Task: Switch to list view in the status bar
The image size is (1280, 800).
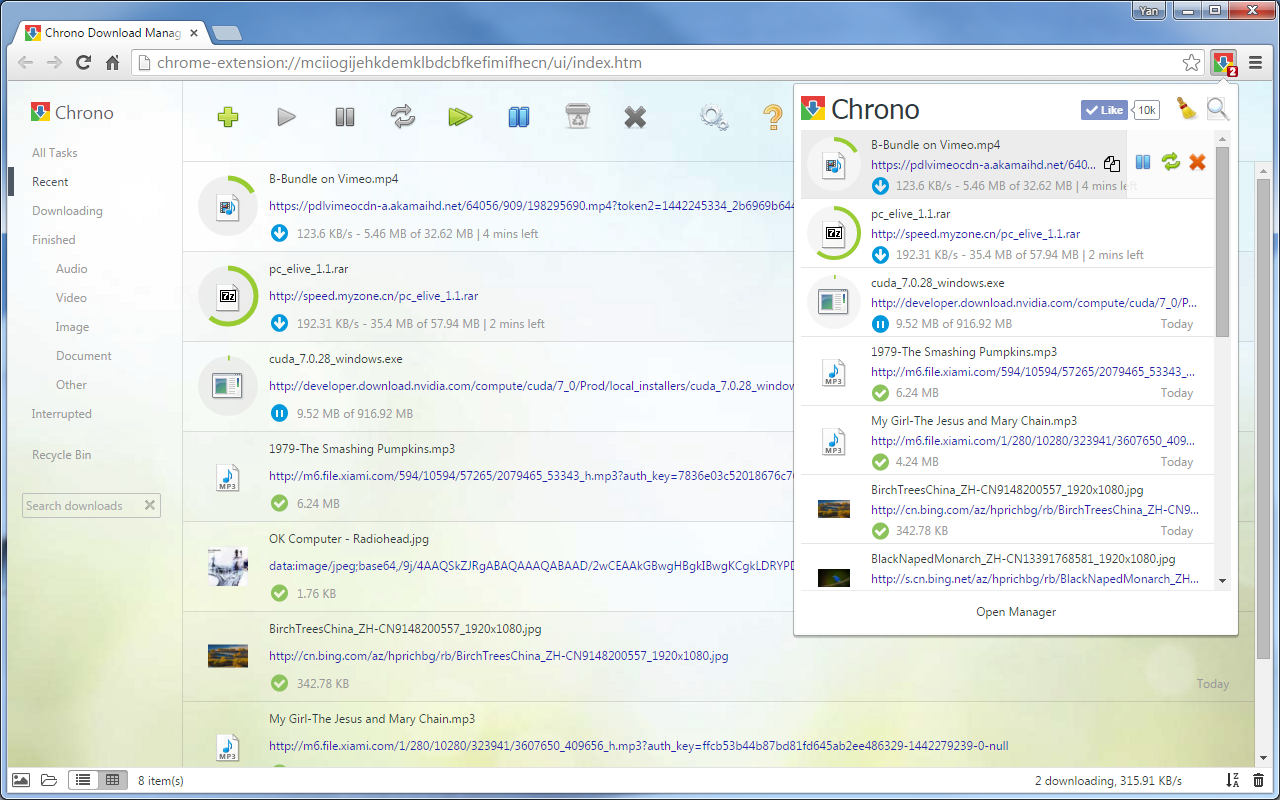Action: [83, 780]
